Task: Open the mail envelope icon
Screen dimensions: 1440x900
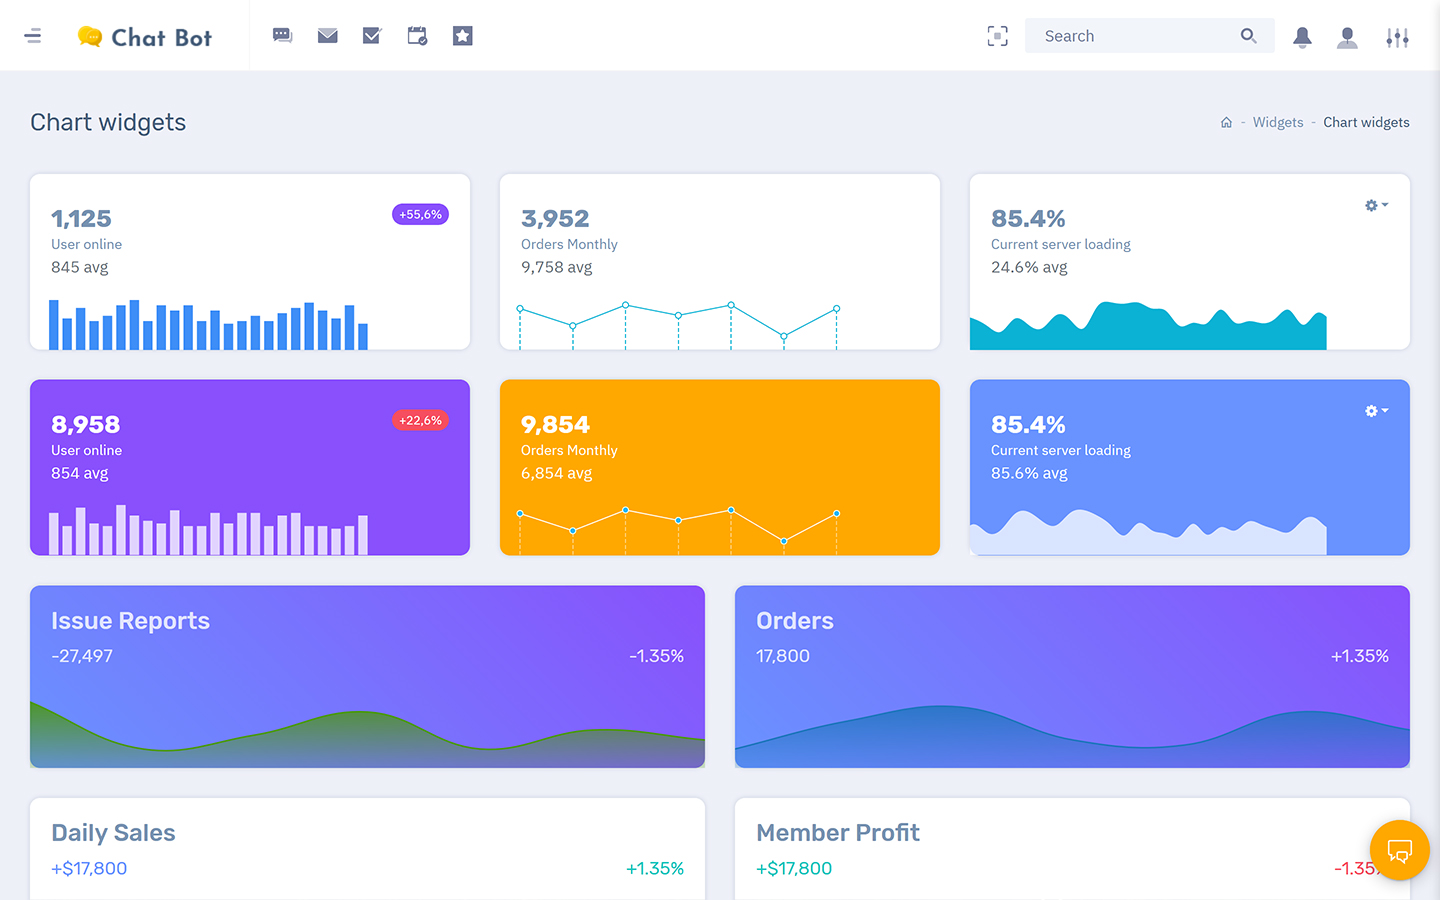Action: click(x=327, y=36)
